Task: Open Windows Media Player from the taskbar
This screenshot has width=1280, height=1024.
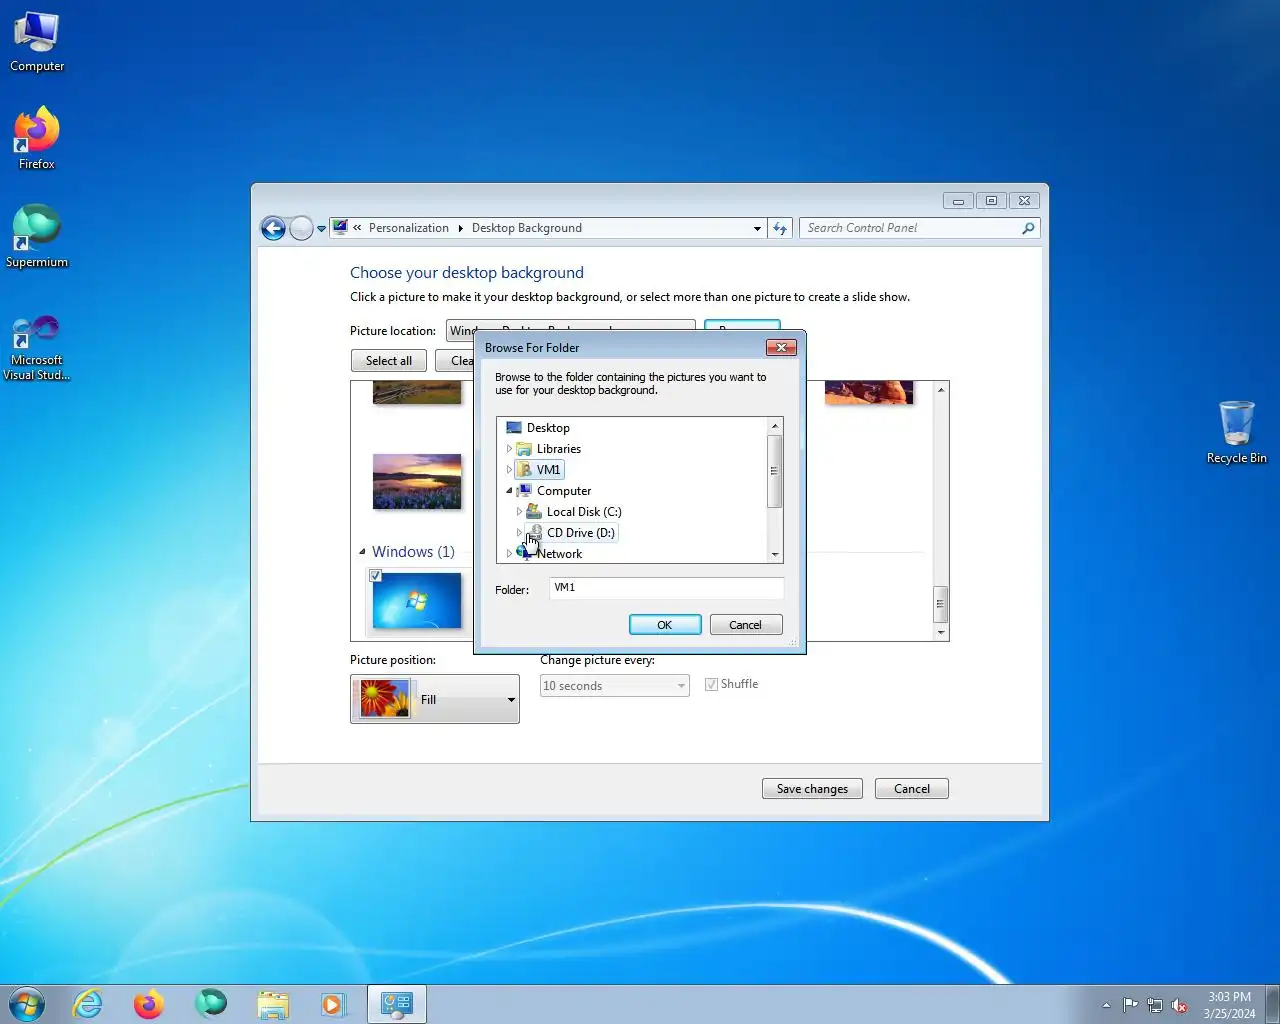Action: pos(333,1004)
